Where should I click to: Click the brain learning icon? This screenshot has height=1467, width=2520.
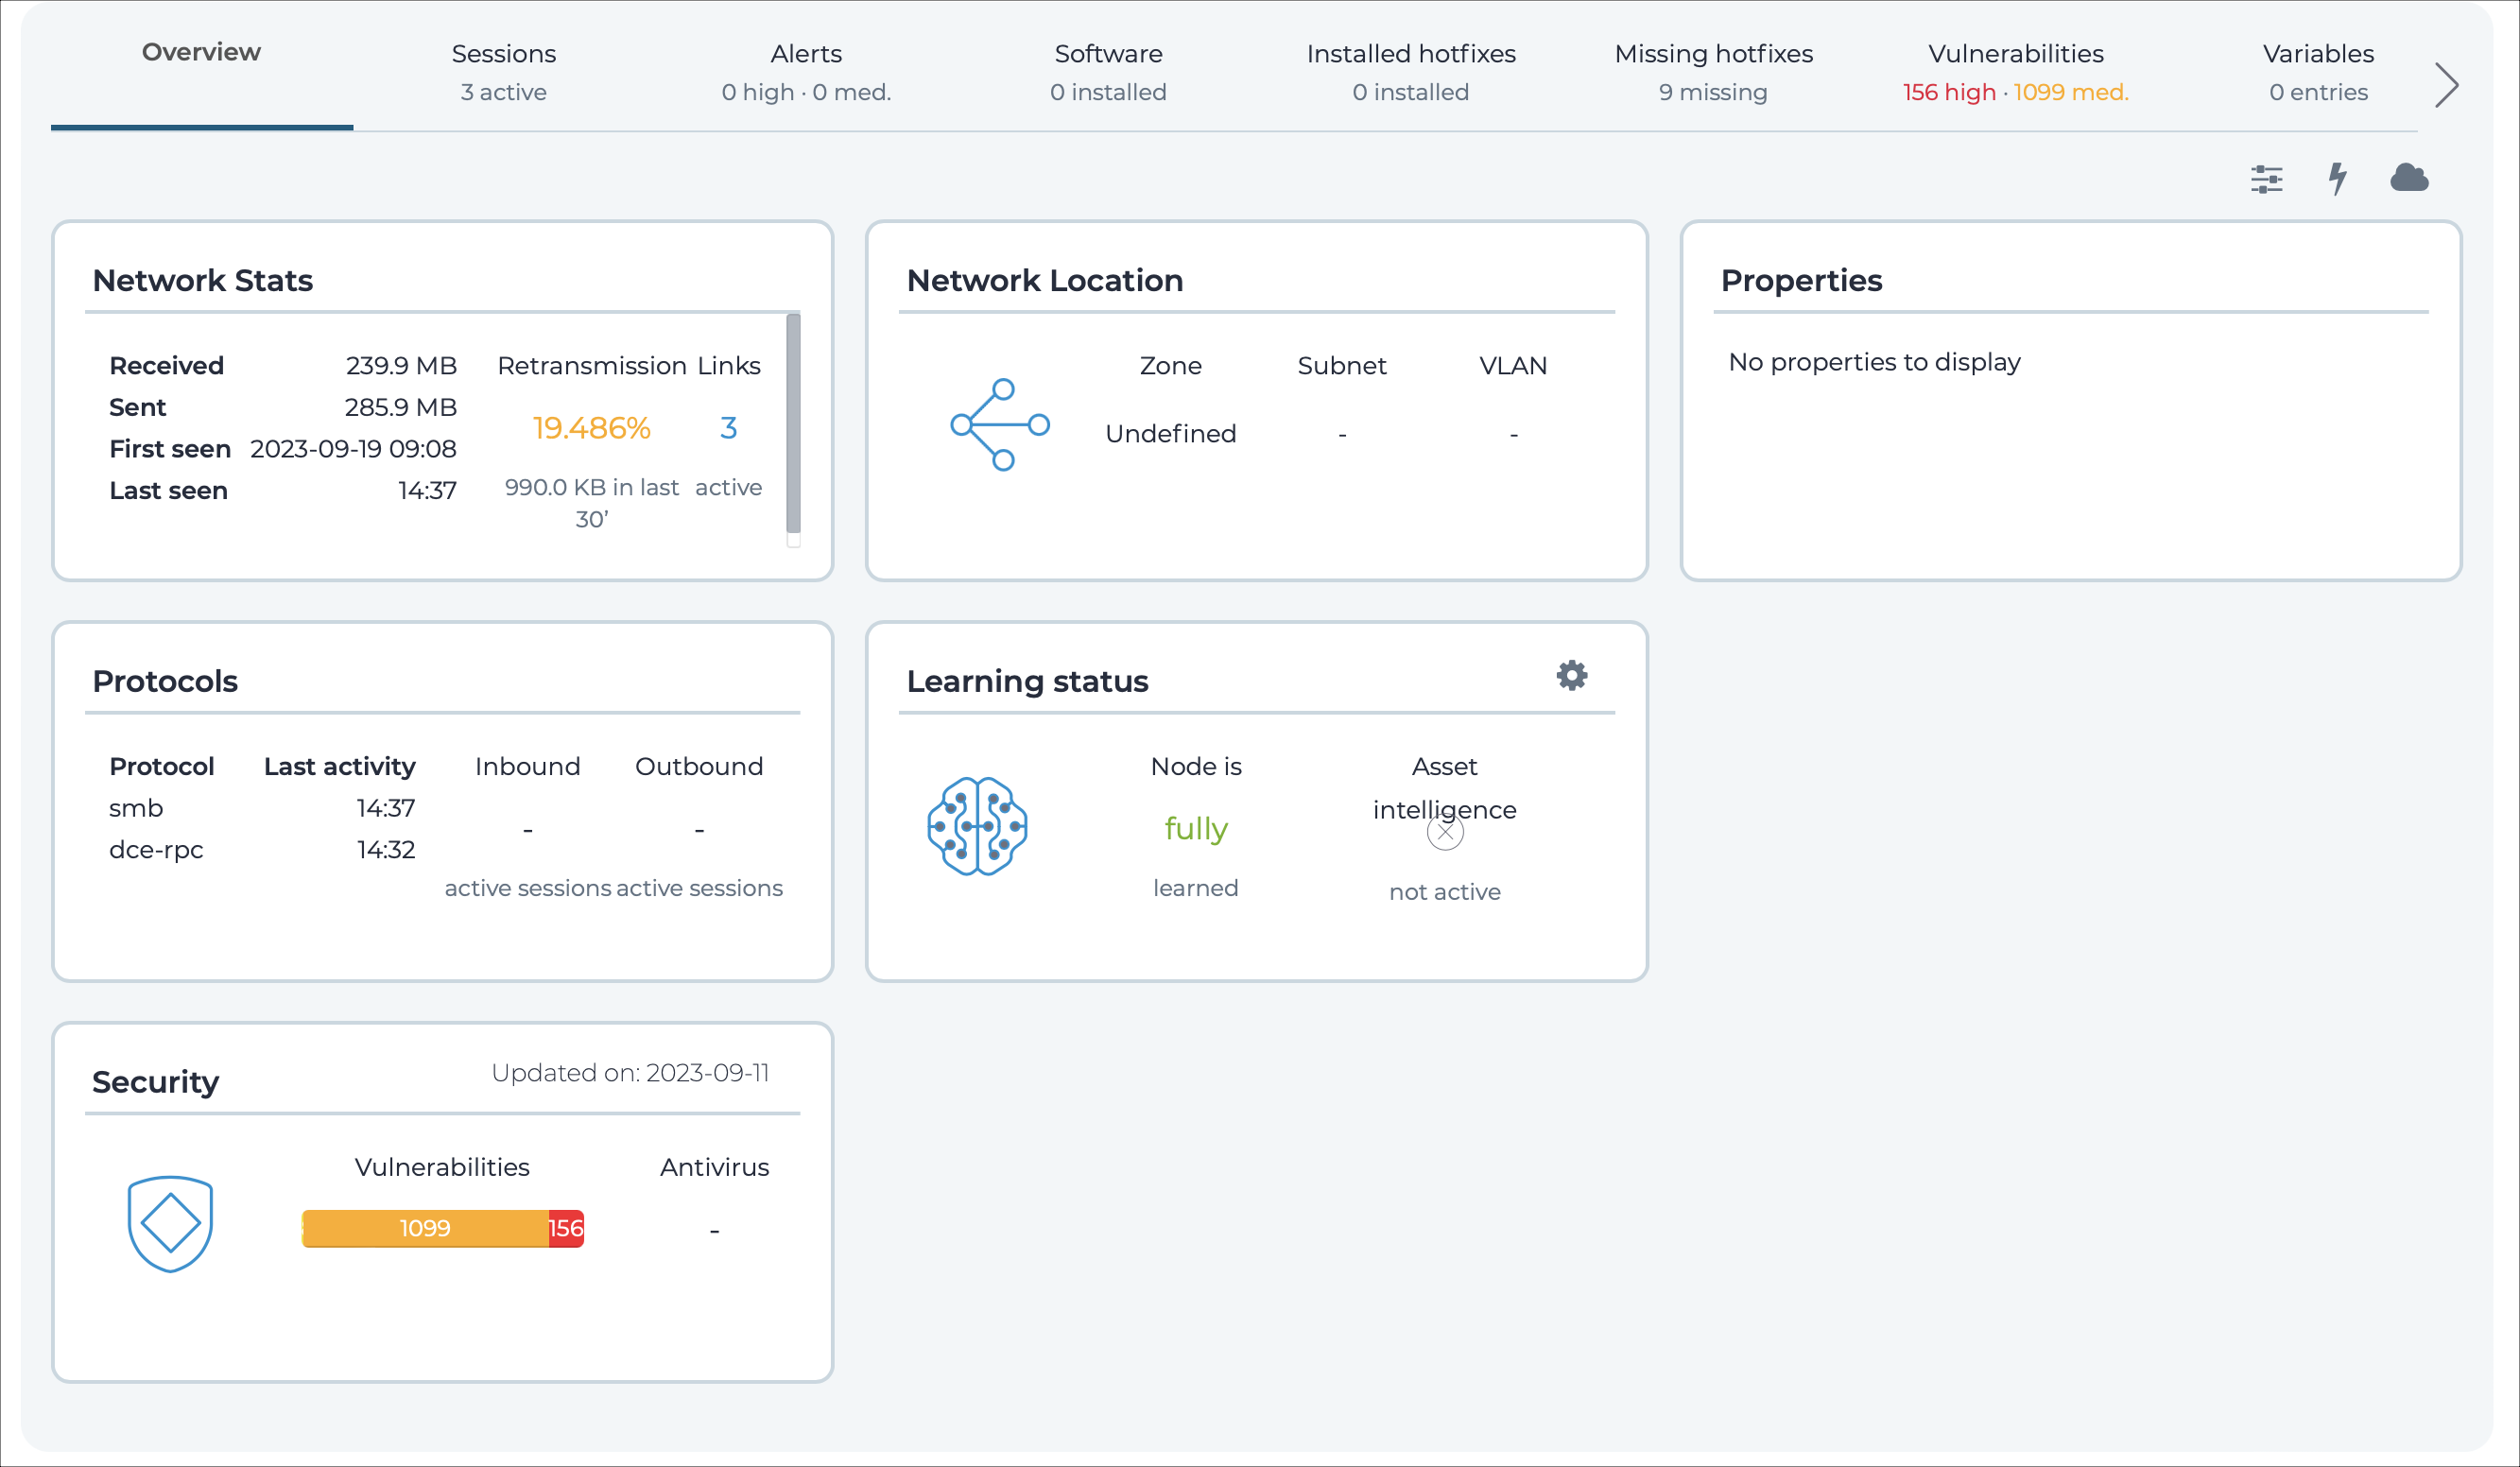(977, 826)
